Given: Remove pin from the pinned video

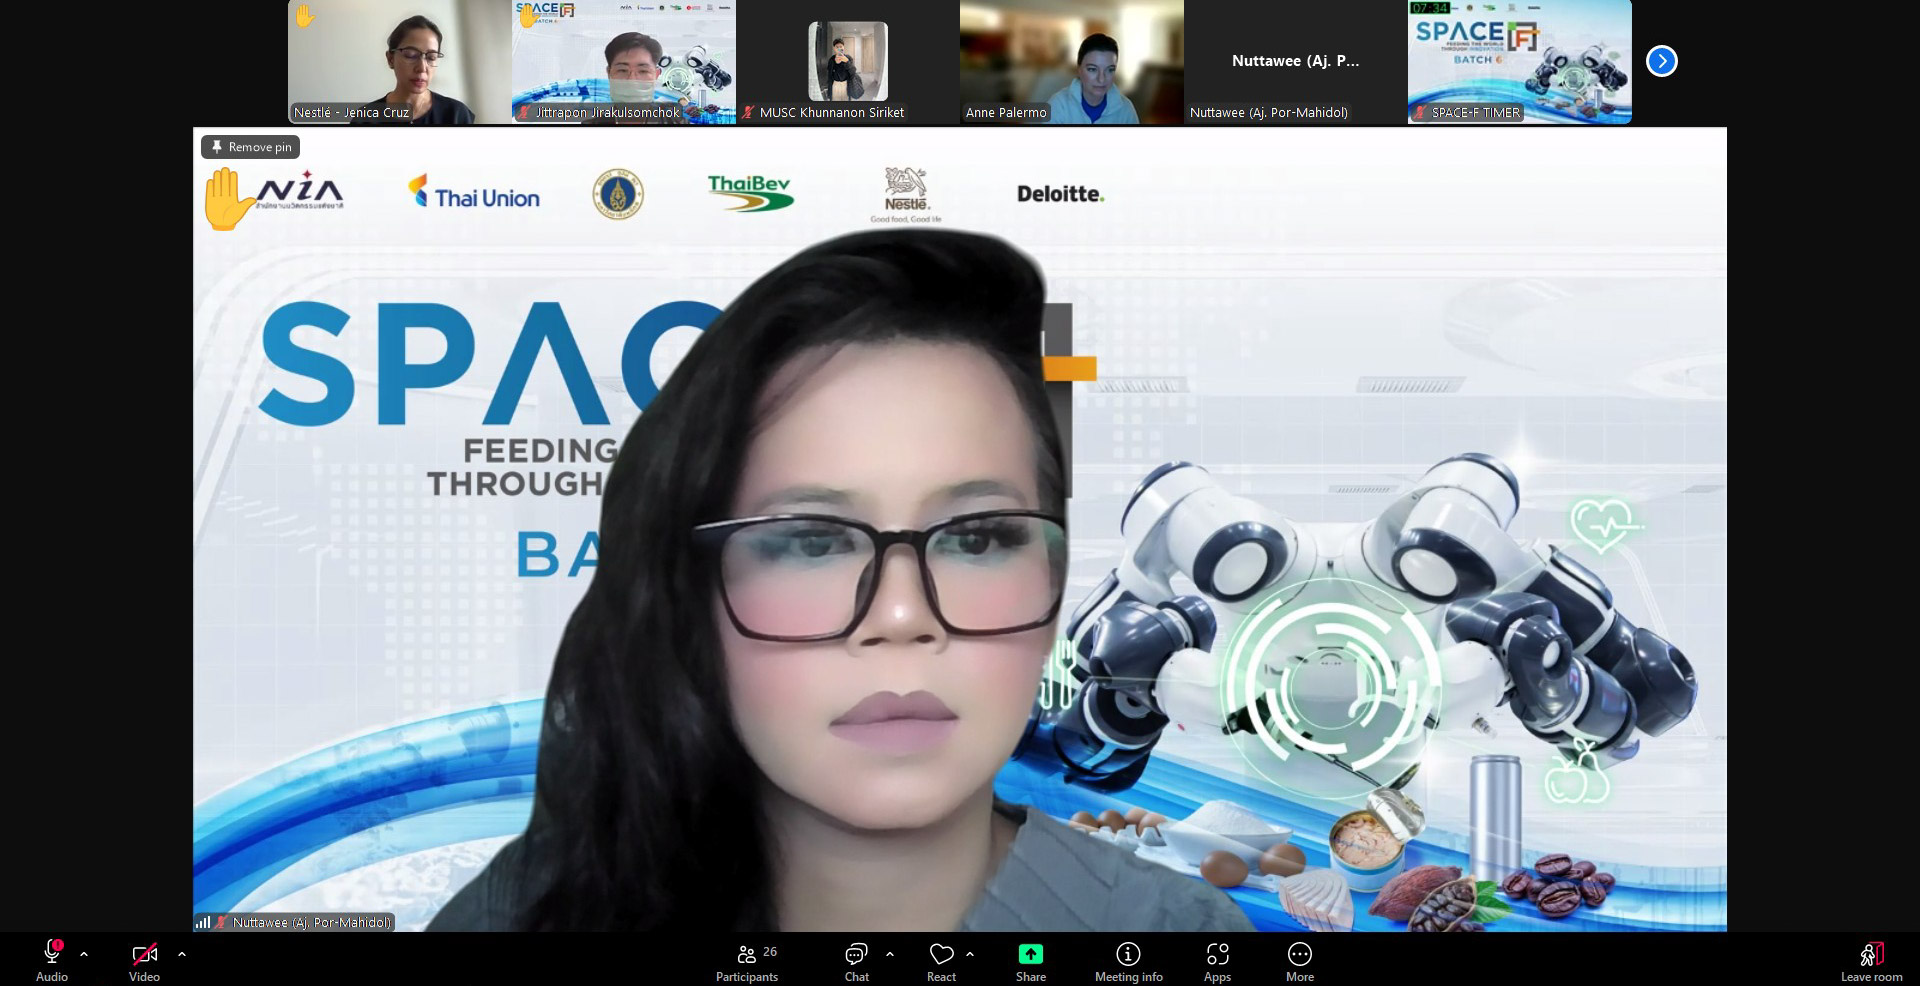Looking at the screenshot, I should pos(251,147).
